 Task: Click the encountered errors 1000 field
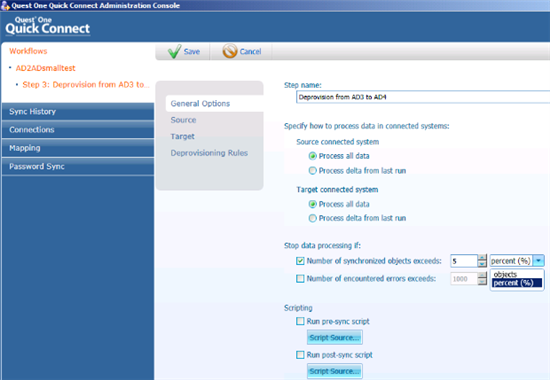(464, 279)
